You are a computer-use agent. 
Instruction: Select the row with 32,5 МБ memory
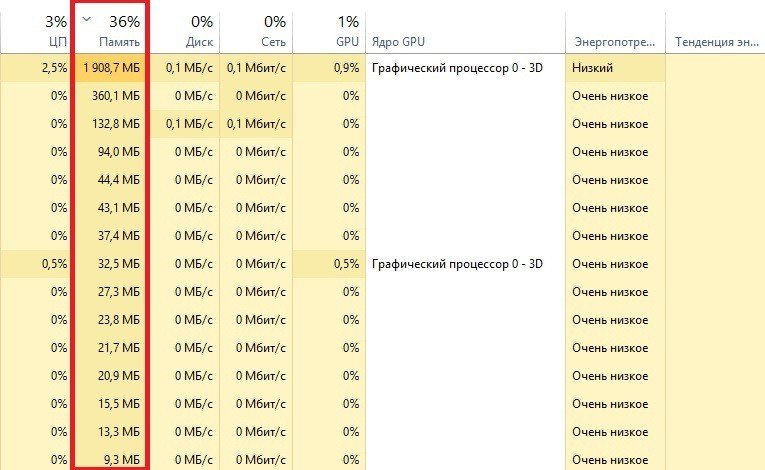382,264
